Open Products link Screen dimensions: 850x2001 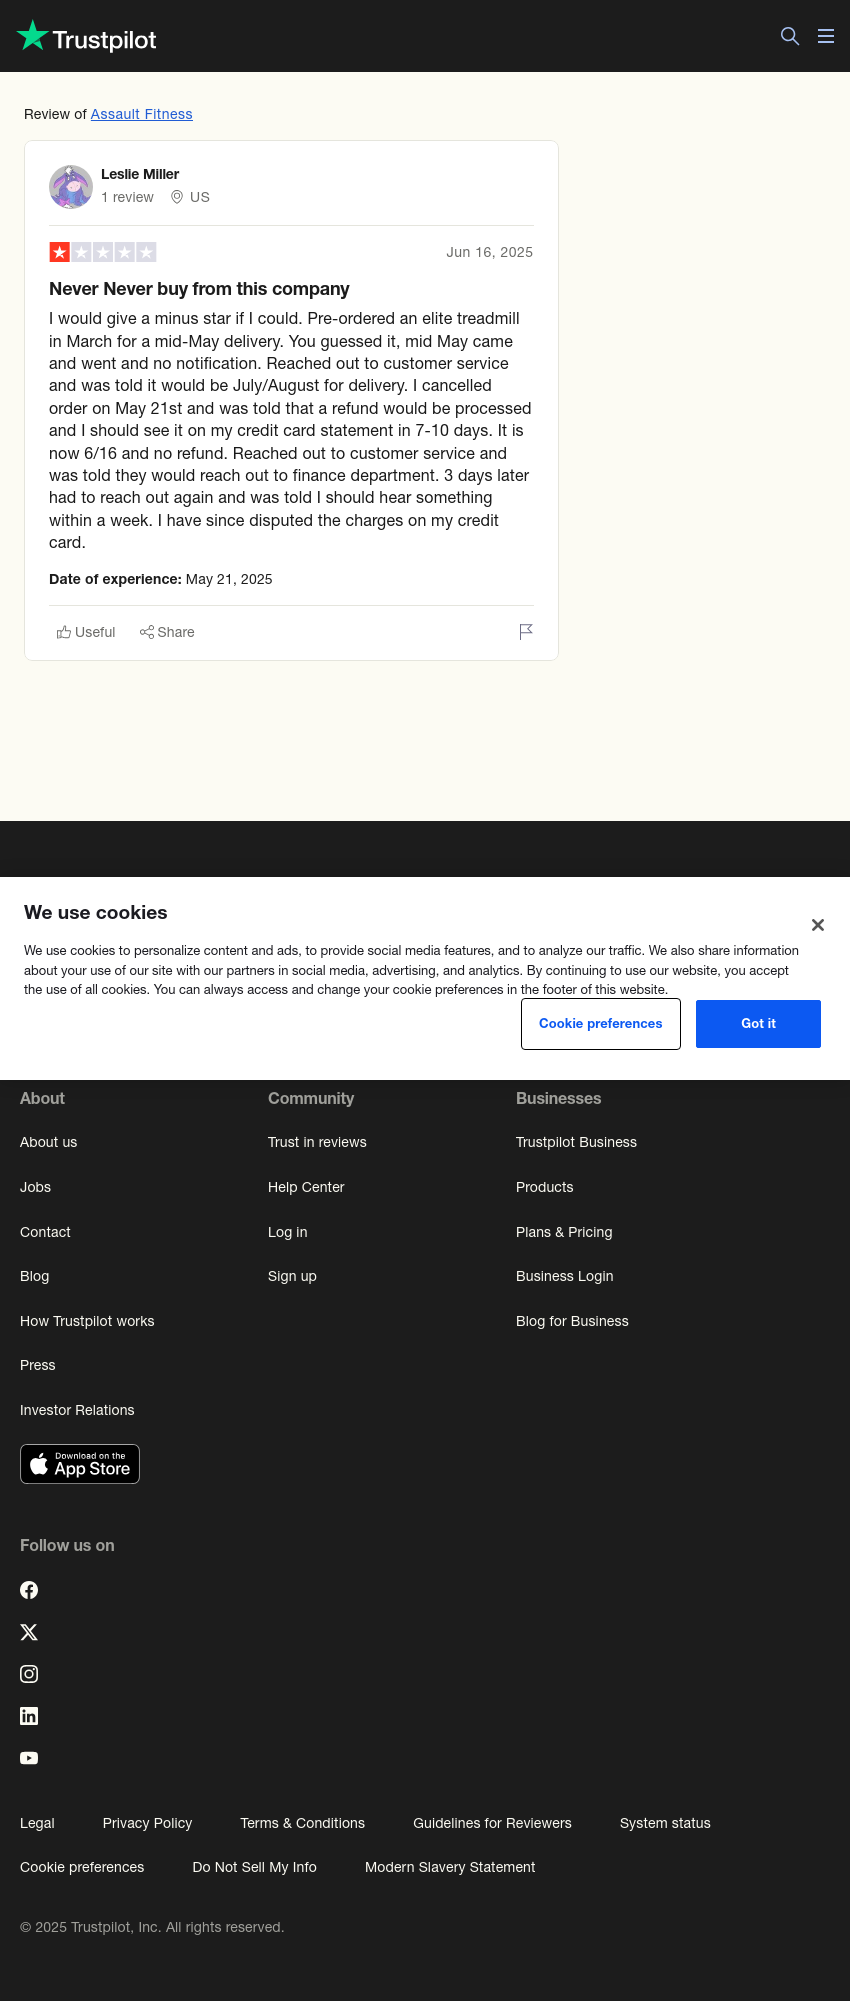tap(545, 1187)
